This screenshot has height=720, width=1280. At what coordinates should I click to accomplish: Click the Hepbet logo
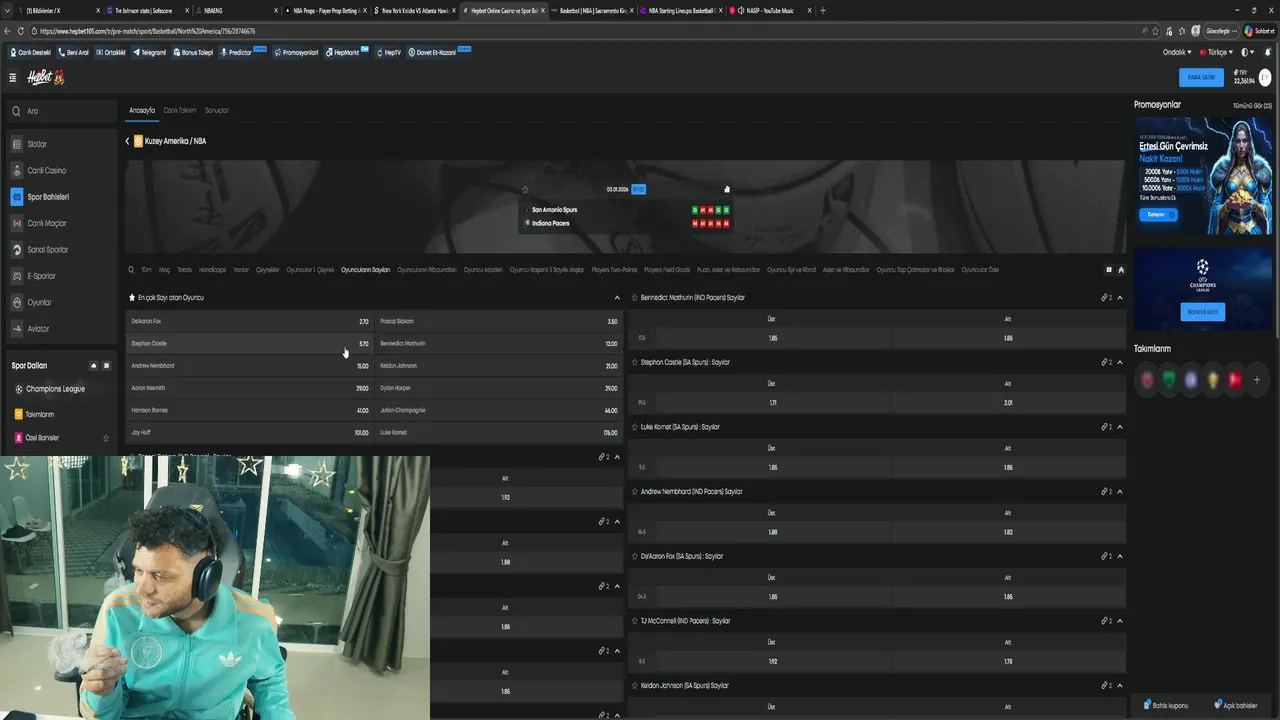(x=45, y=77)
